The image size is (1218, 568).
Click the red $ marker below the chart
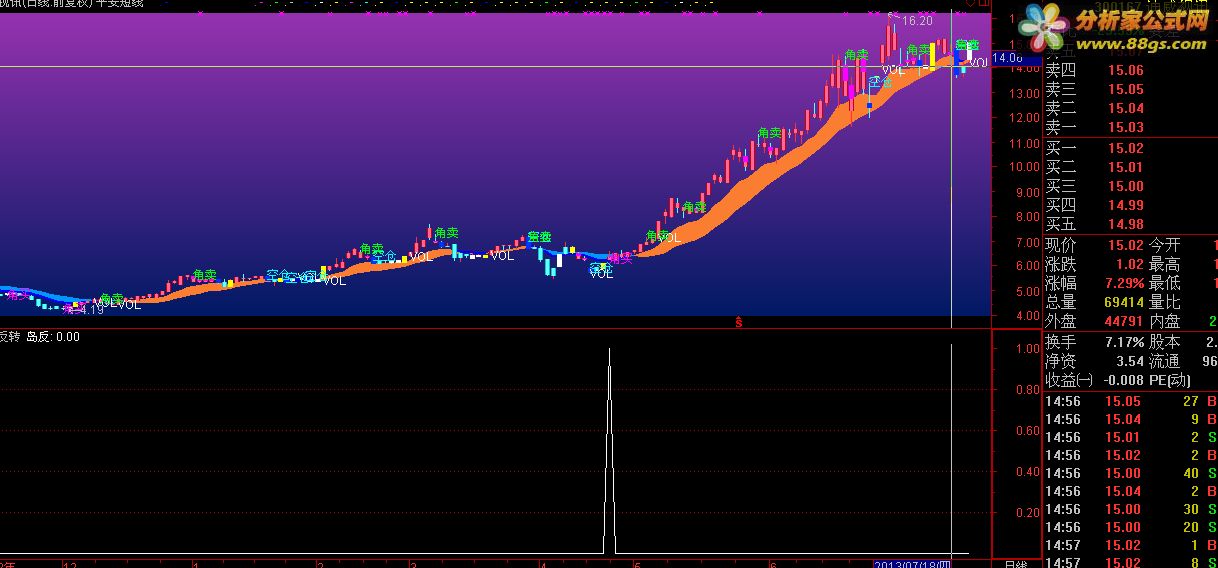[x=739, y=322]
